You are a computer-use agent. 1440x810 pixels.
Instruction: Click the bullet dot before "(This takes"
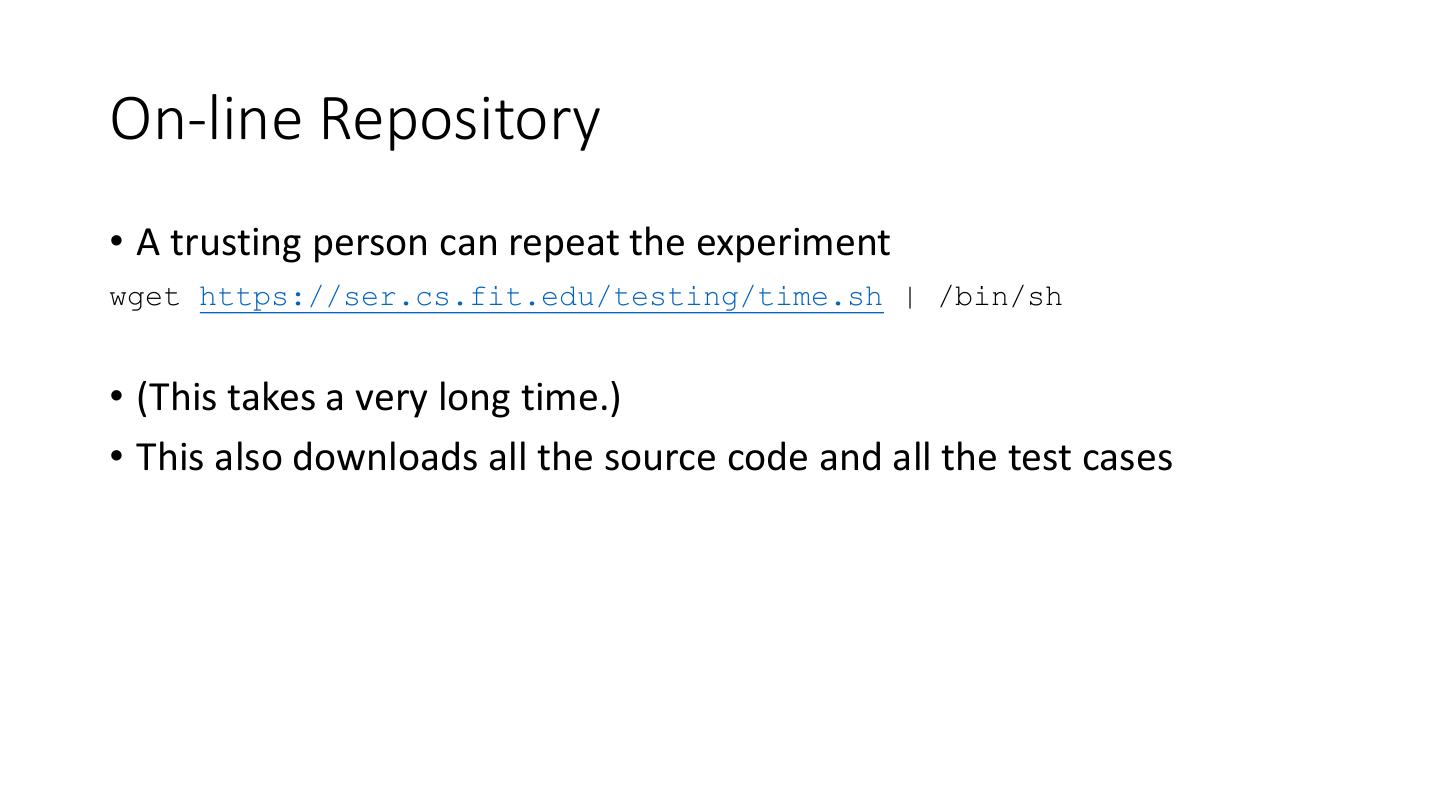pyautogui.click(x=117, y=396)
